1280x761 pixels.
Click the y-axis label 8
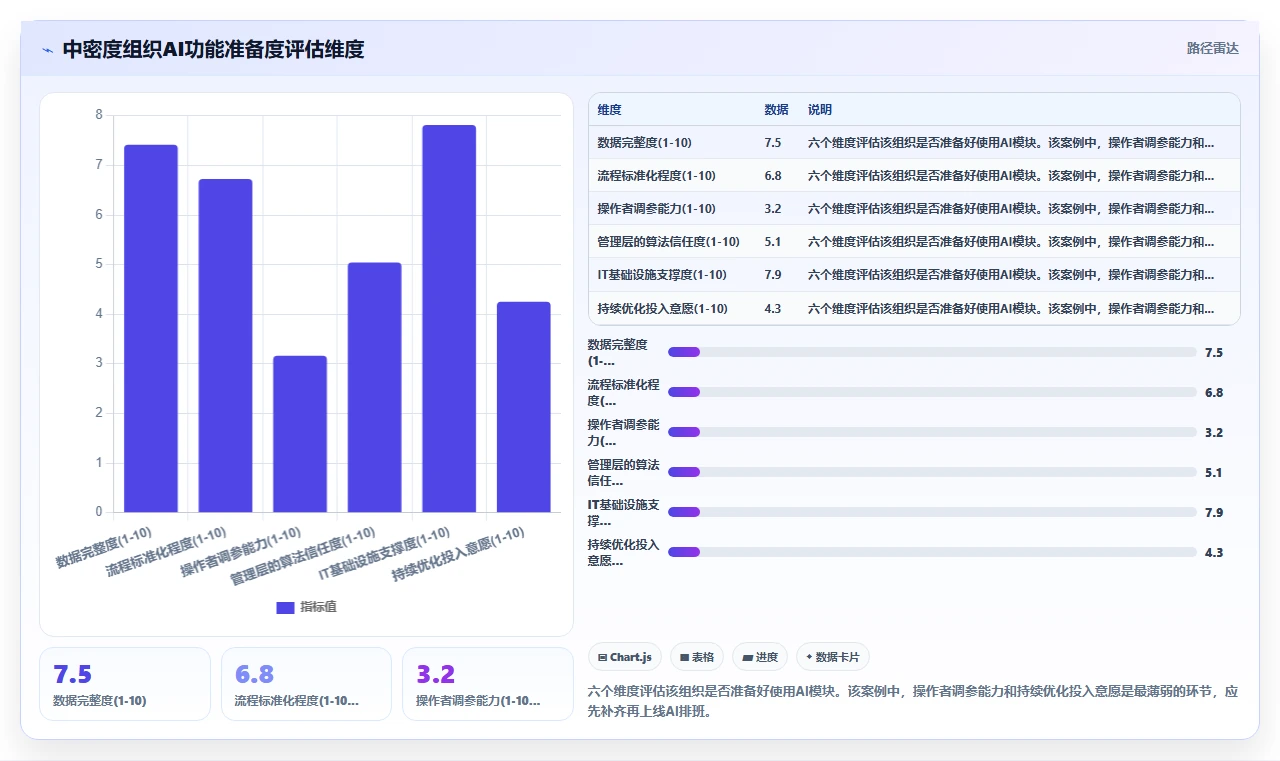[x=99, y=115]
